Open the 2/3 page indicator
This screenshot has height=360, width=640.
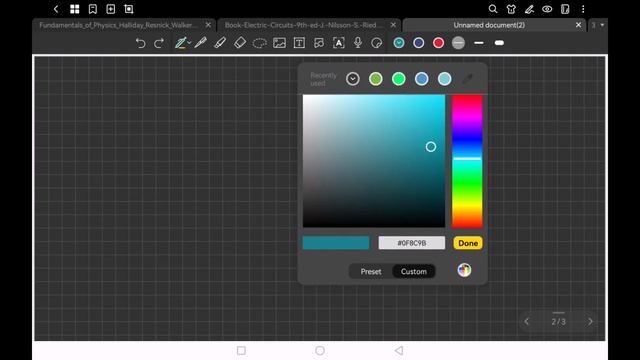558,322
